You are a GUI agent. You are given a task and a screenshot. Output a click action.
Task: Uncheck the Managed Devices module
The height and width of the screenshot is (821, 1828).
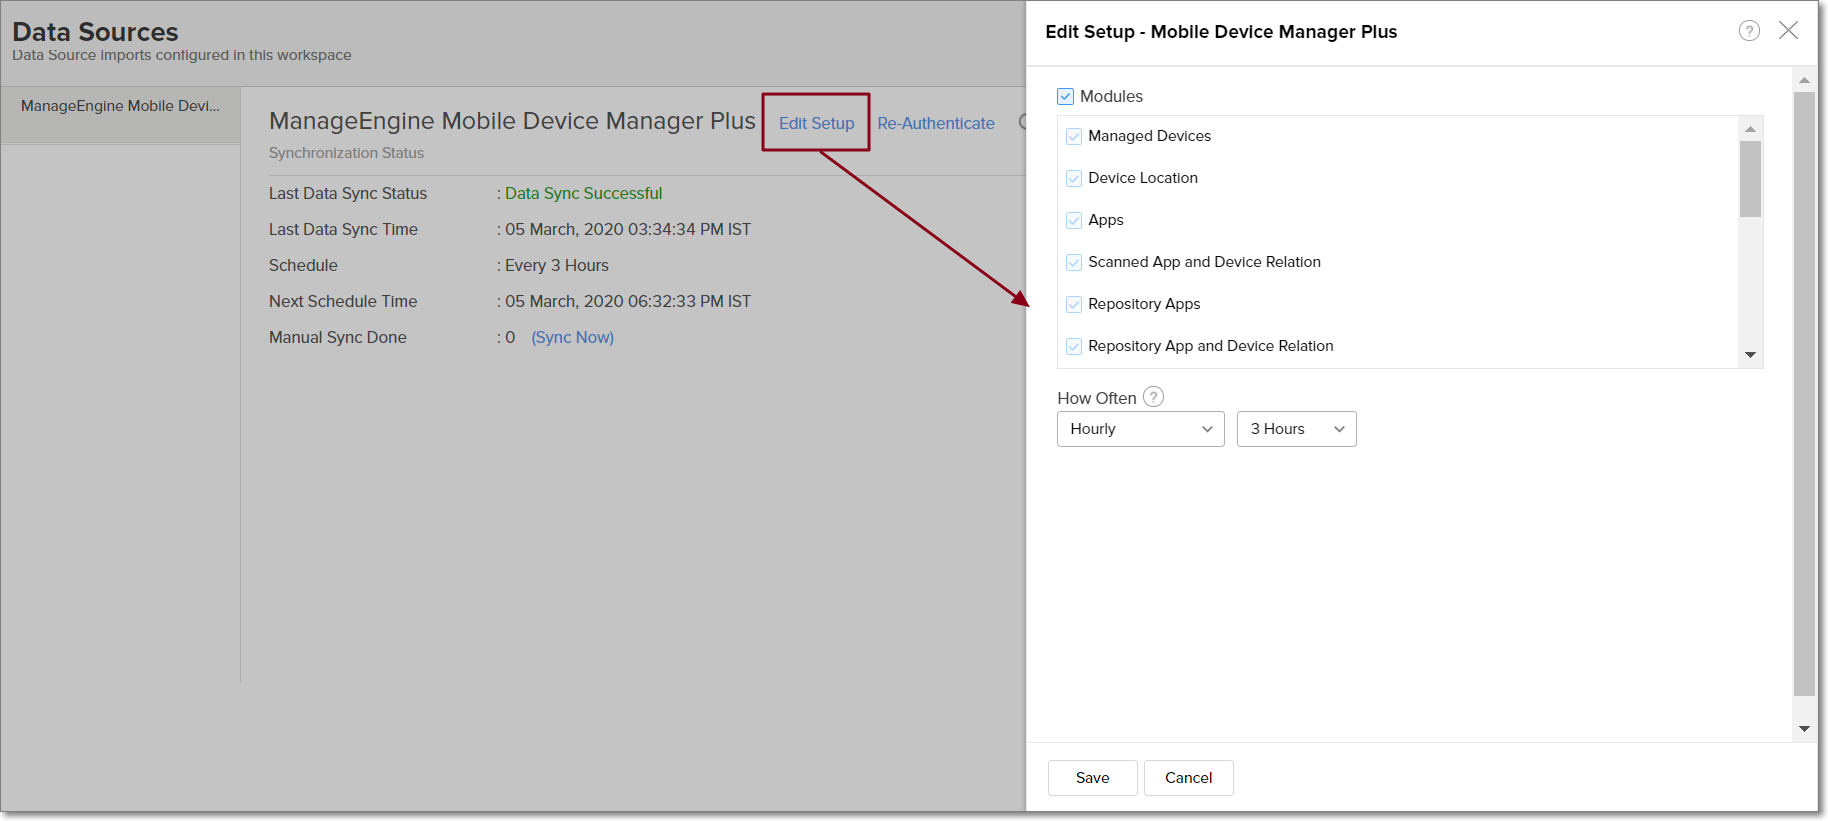click(x=1074, y=137)
